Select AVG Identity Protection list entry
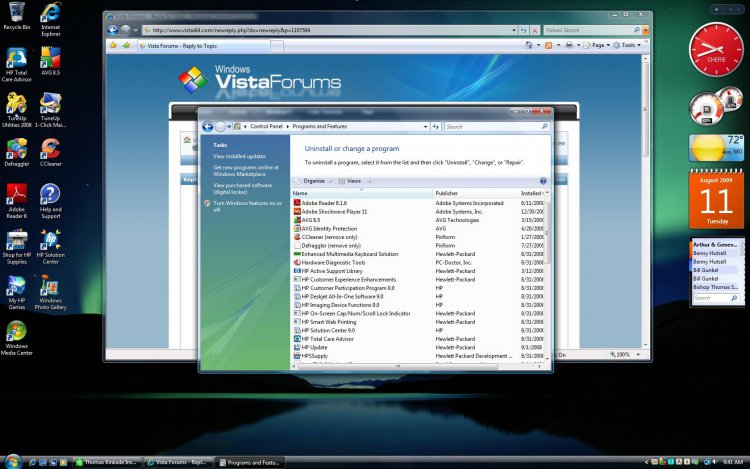This screenshot has height=469, width=750. 329,229
